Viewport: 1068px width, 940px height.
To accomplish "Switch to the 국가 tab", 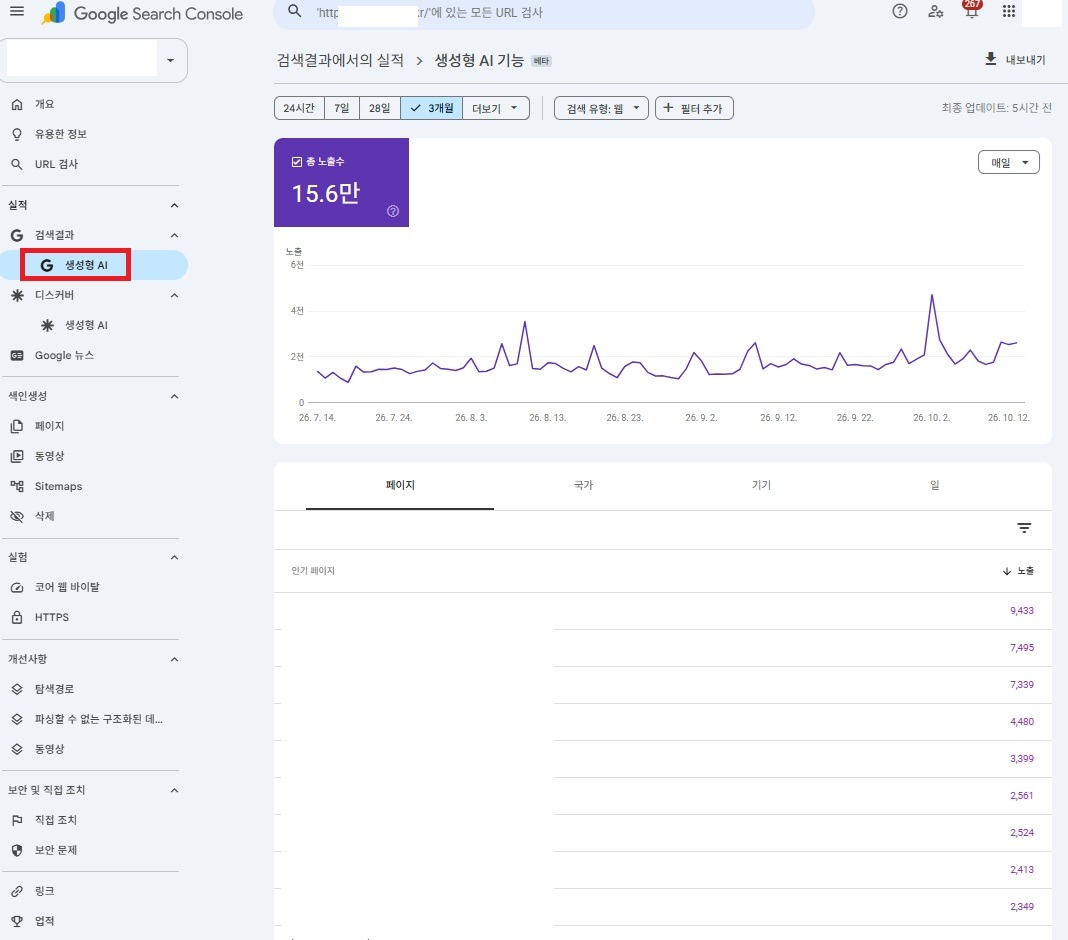I will (x=583, y=485).
